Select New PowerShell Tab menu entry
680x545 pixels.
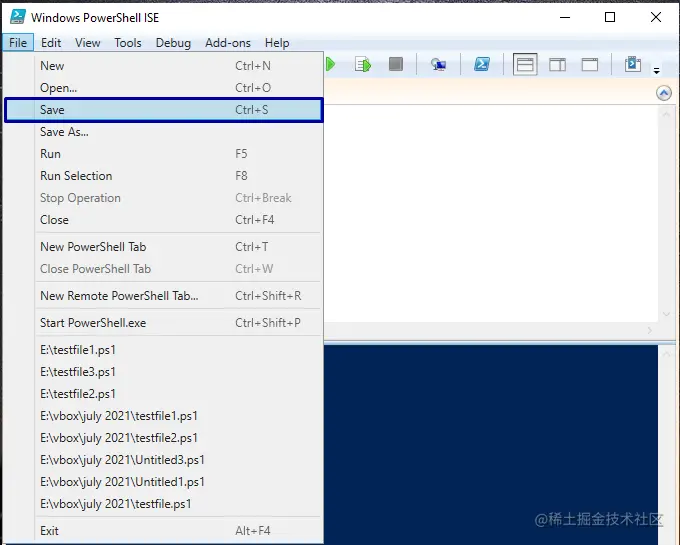tap(163, 247)
